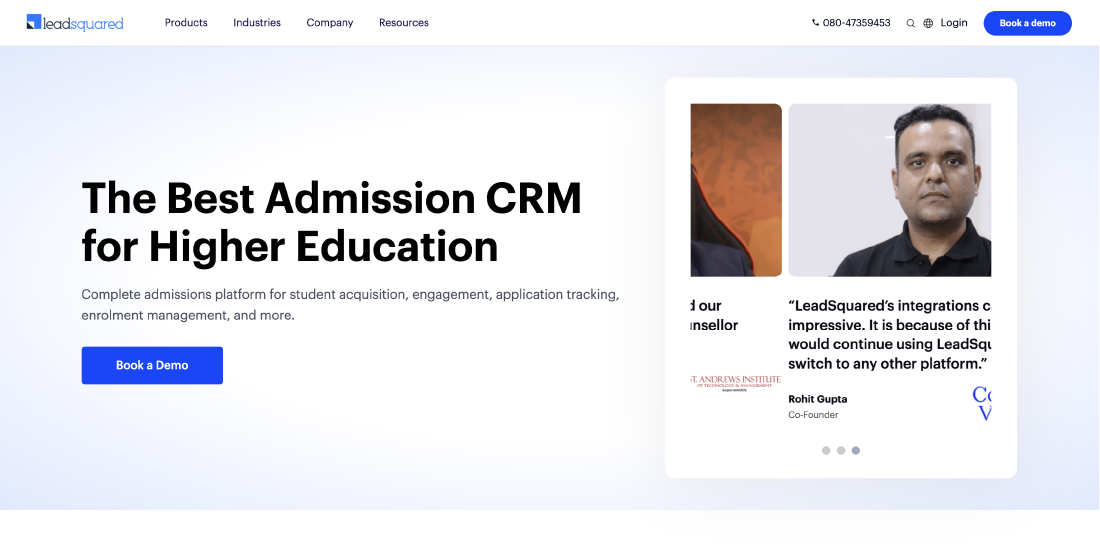Expand the Company navigation menu

click(330, 23)
